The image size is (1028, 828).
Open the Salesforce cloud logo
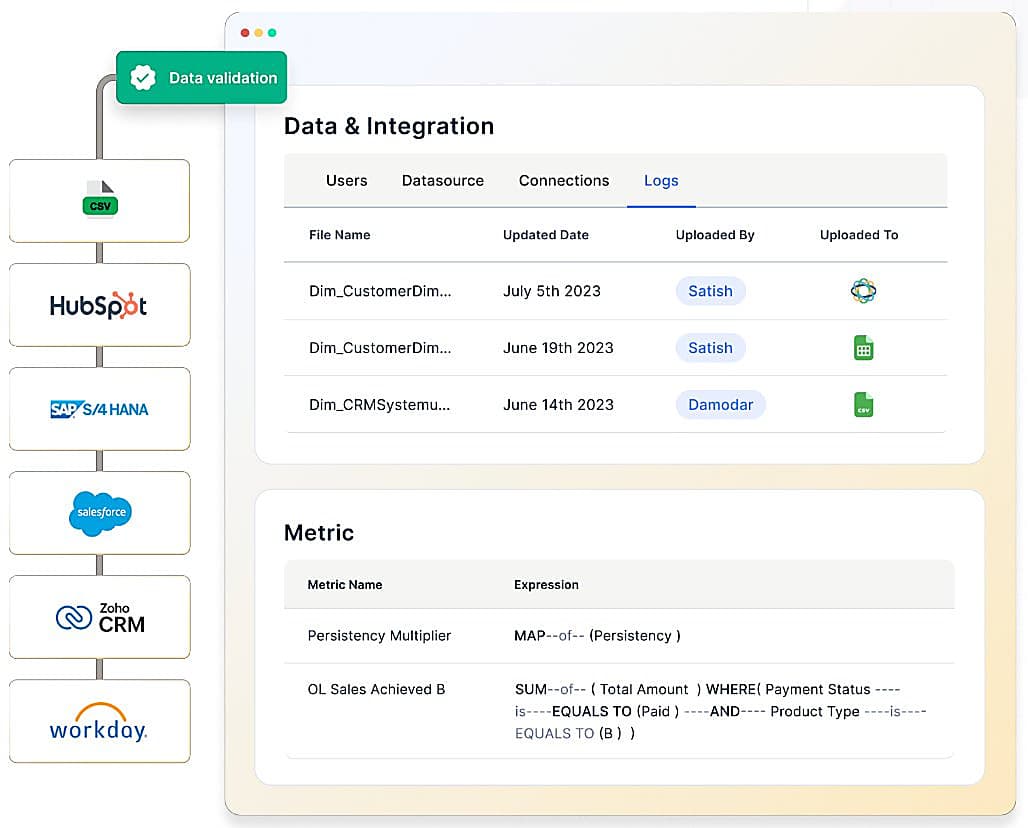(100, 513)
